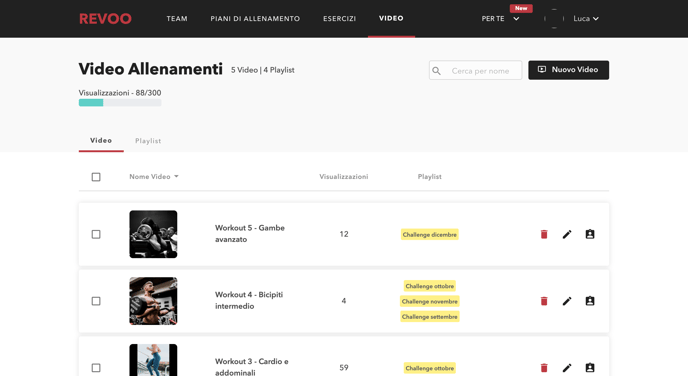Open the user avatar placeholder

coord(554,18)
